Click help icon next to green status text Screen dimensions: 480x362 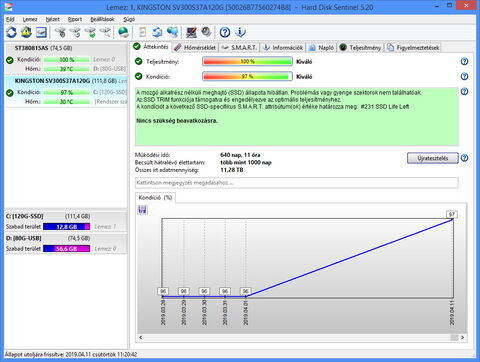pyautogui.click(x=464, y=91)
